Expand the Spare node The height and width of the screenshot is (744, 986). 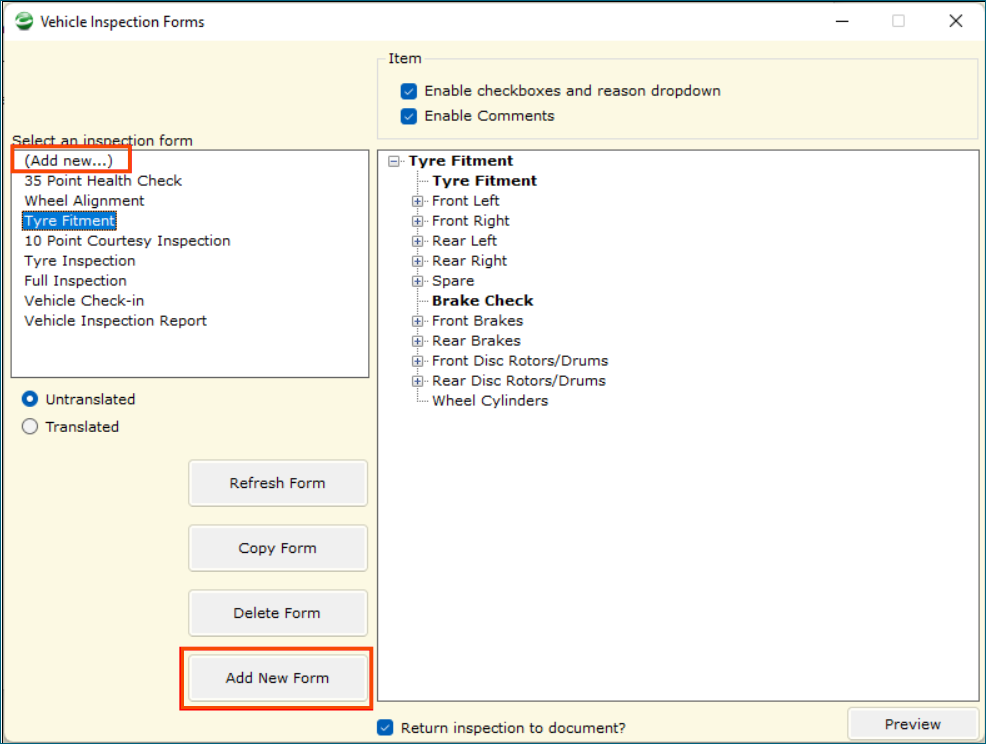coord(418,281)
